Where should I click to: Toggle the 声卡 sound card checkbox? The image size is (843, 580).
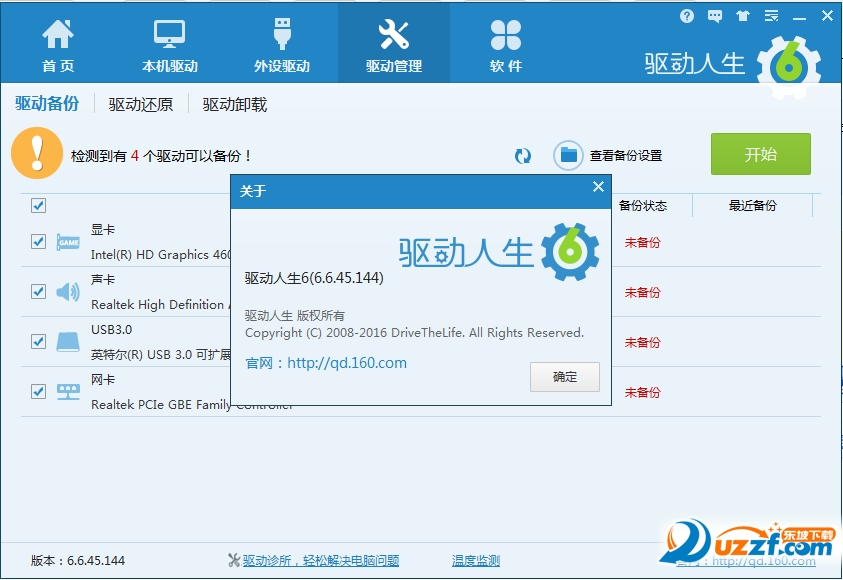point(38,292)
